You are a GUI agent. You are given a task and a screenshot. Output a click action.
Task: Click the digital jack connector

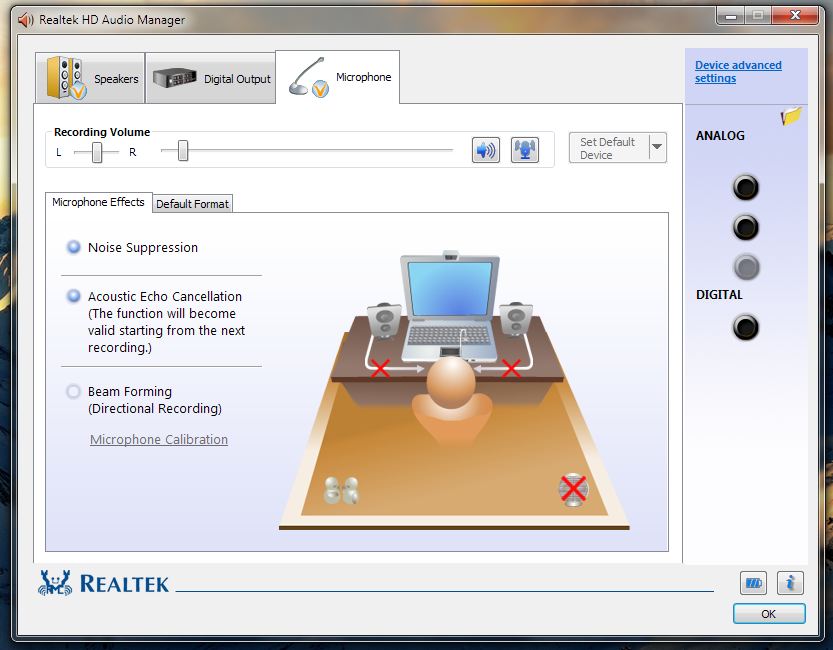pyautogui.click(x=745, y=327)
